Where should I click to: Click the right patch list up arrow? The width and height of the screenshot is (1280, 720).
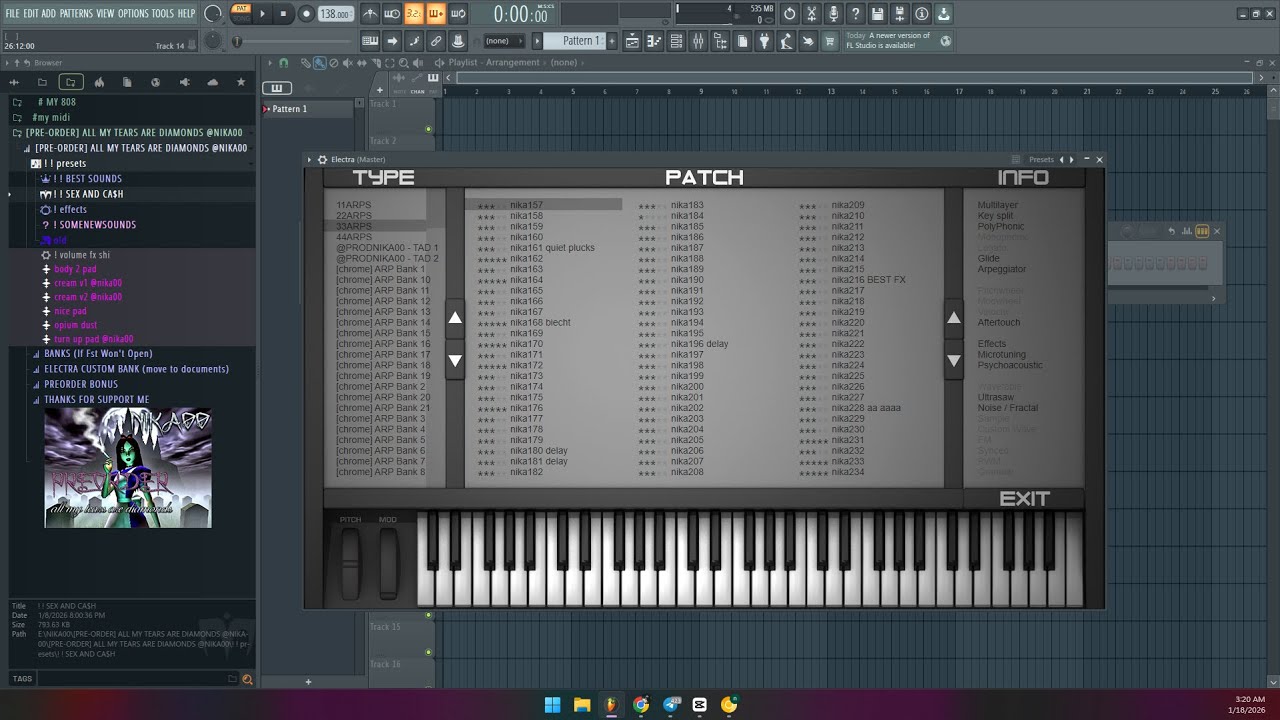(x=954, y=318)
